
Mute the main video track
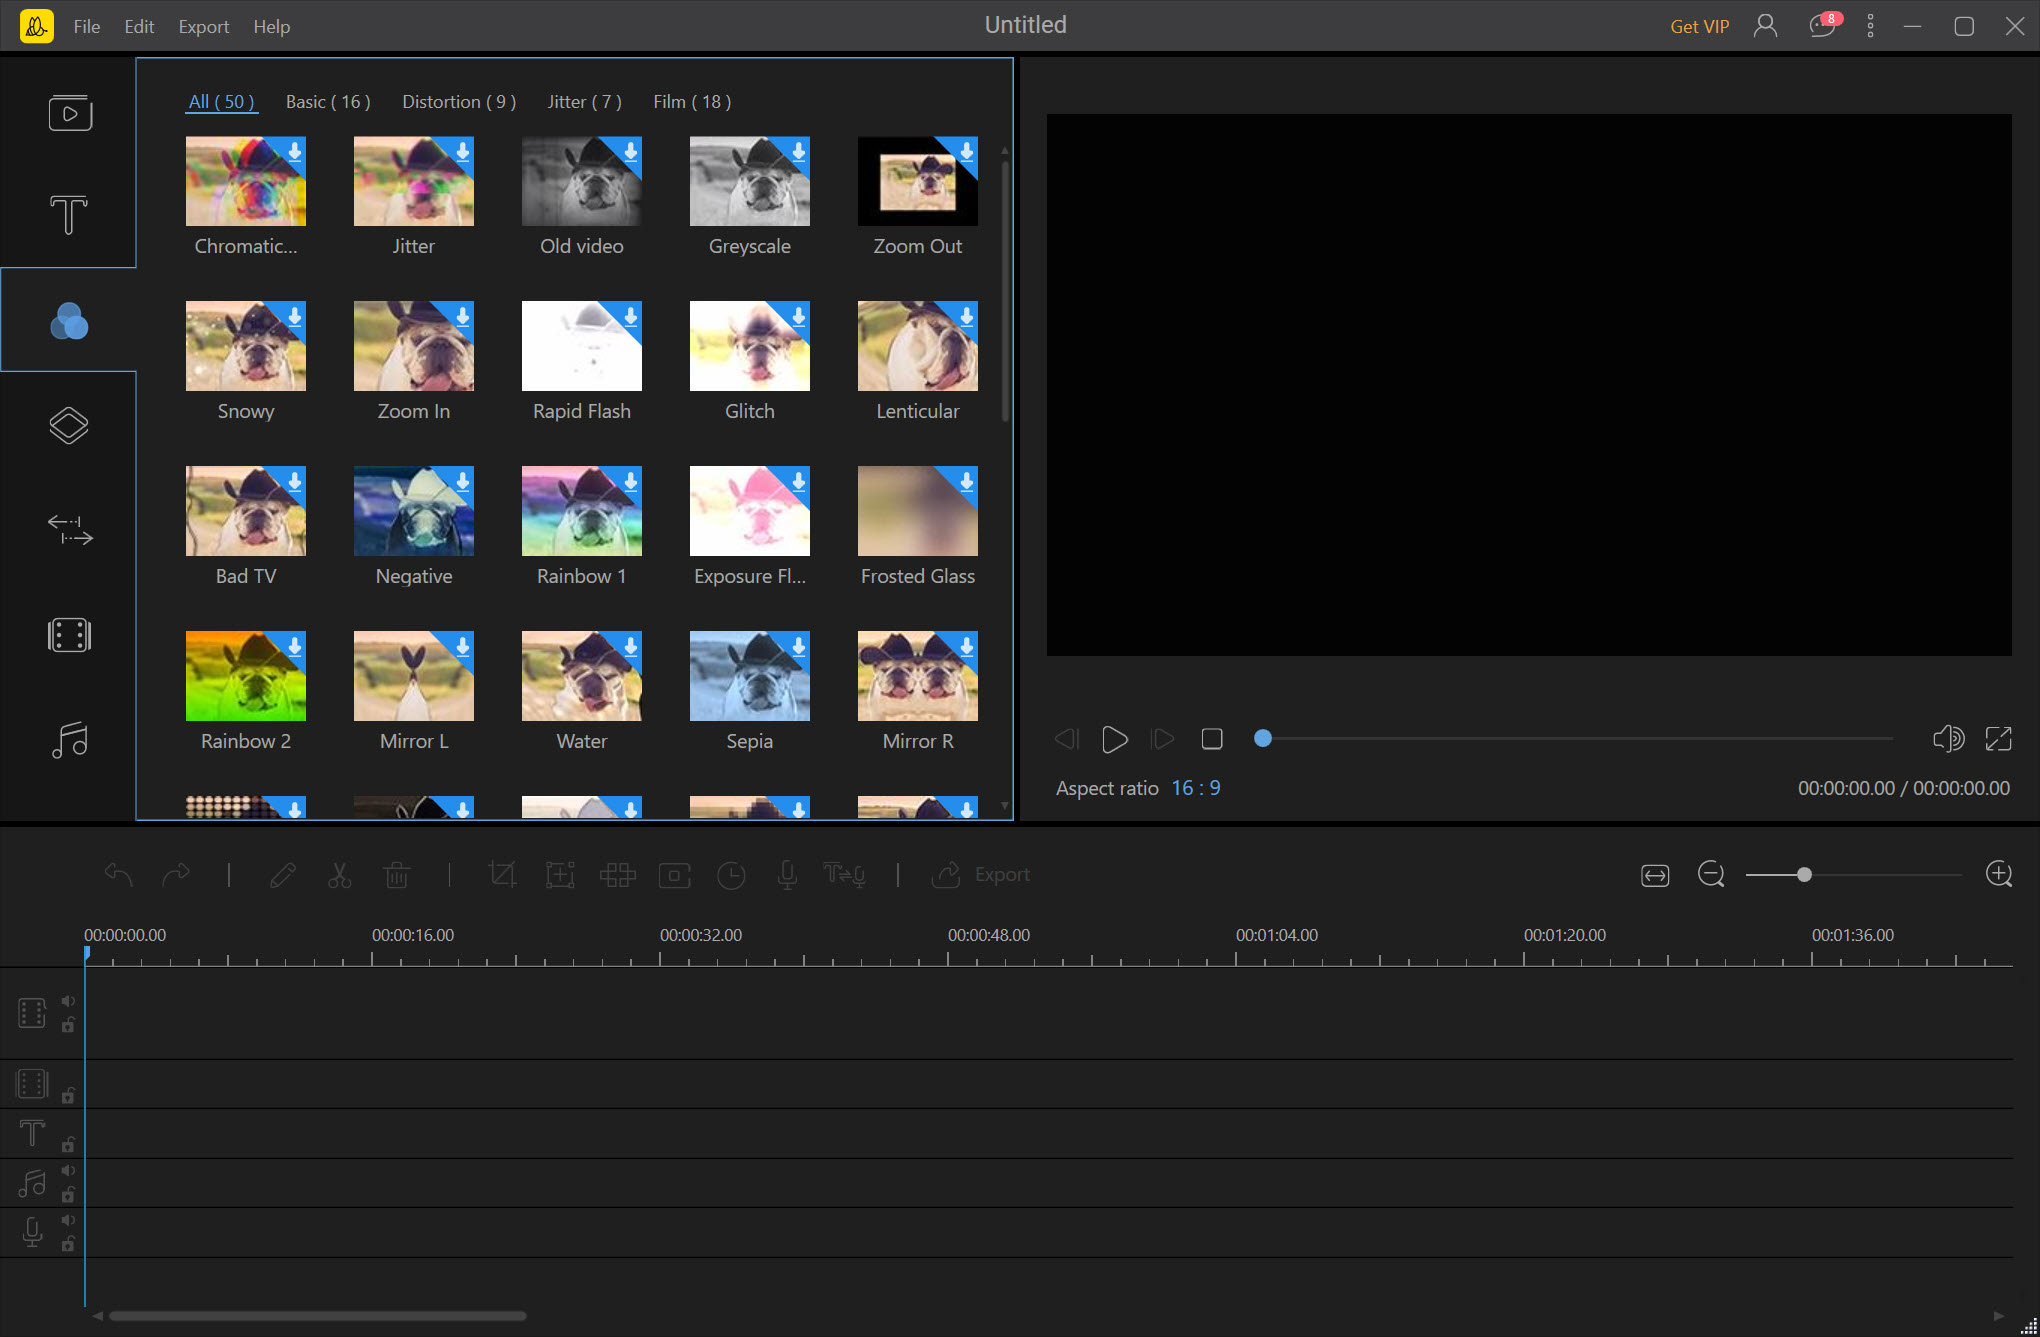click(68, 1001)
